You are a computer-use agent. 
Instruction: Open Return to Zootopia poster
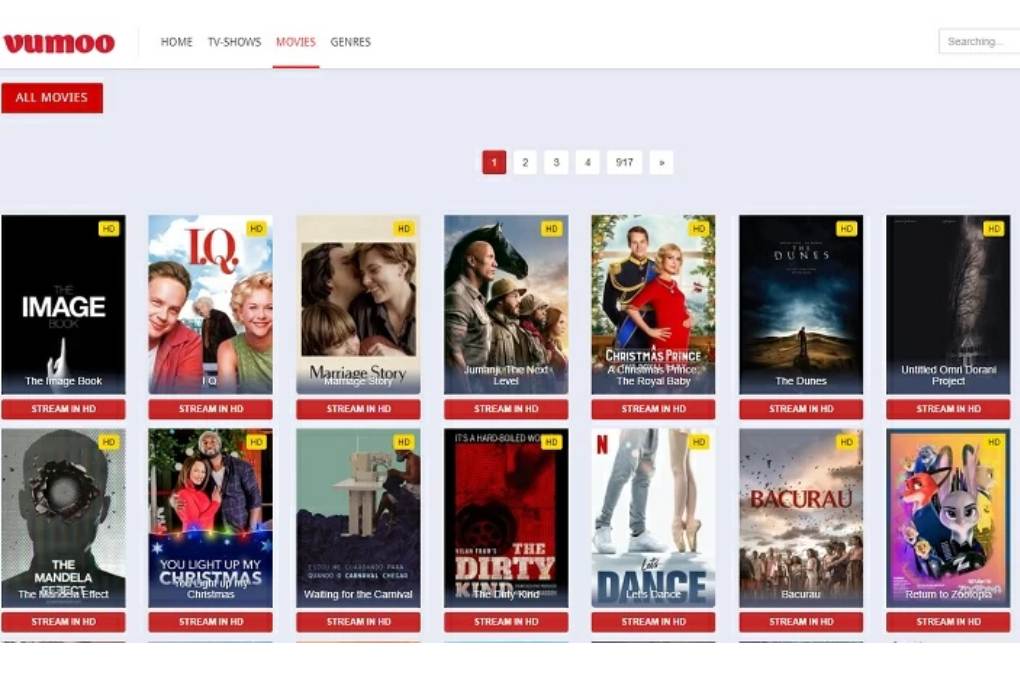(x=948, y=518)
